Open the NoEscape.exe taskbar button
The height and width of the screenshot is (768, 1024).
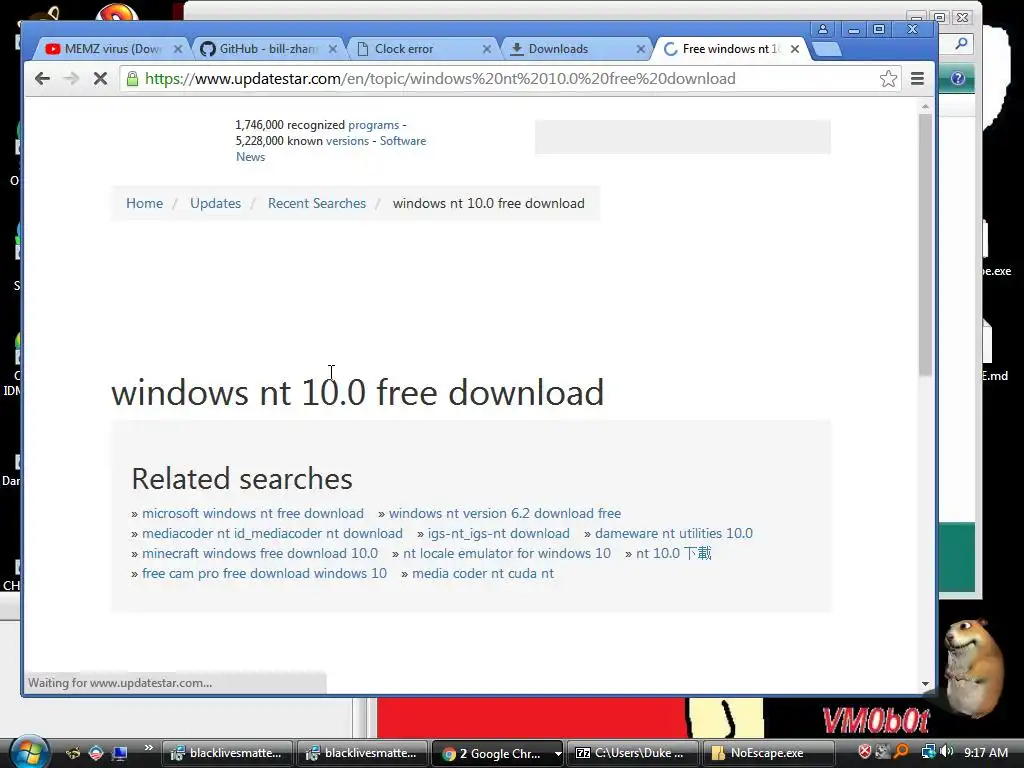767,753
